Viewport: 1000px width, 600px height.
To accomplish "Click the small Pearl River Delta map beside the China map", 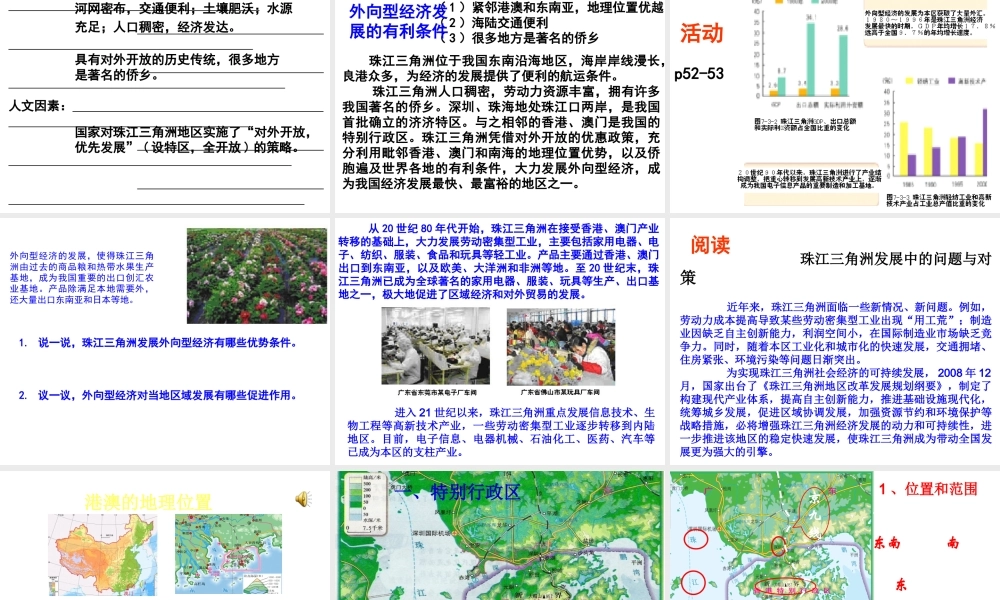I will [x=228, y=555].
